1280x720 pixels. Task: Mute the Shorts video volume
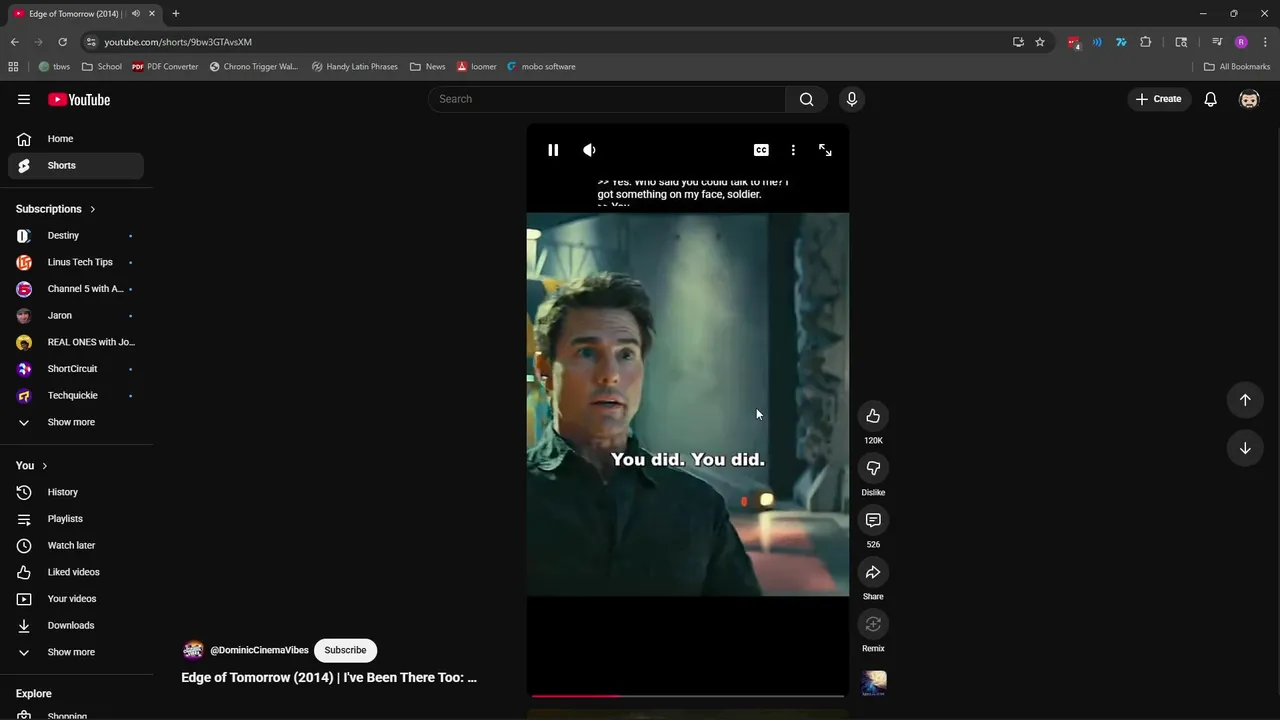[589, 150]
